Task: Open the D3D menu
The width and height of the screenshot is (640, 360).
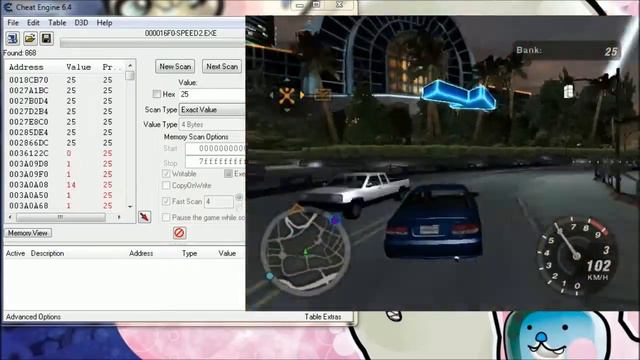Action: click(81, 23)
